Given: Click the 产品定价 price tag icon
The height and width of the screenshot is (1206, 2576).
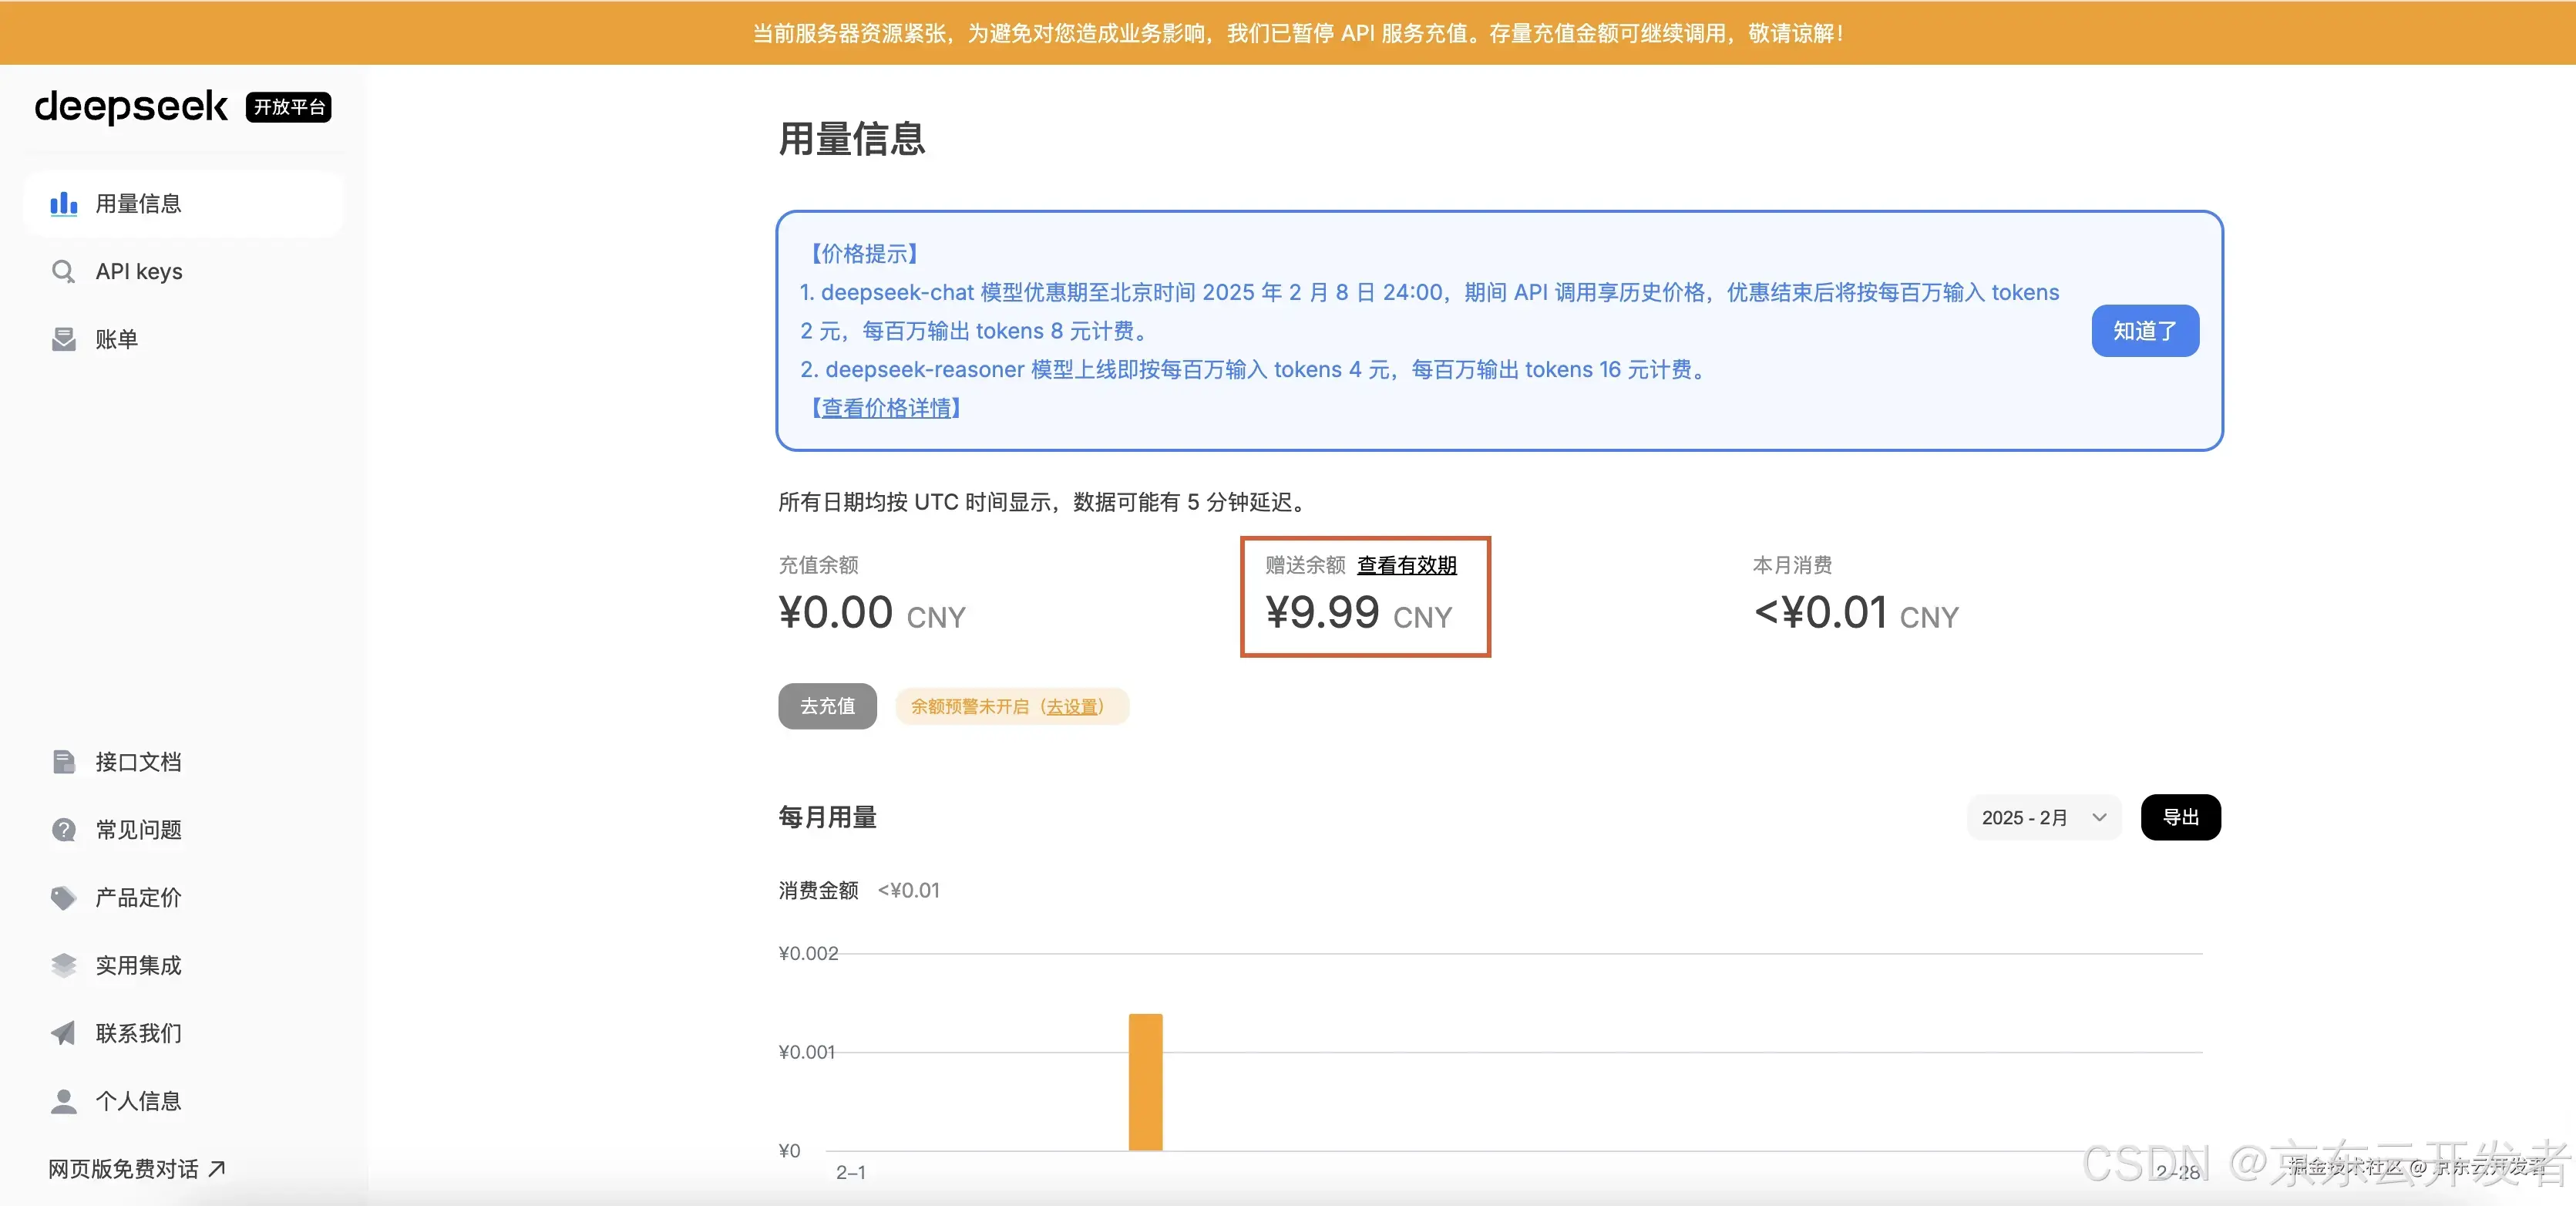Looking at the screenshot, I should 63,898.
